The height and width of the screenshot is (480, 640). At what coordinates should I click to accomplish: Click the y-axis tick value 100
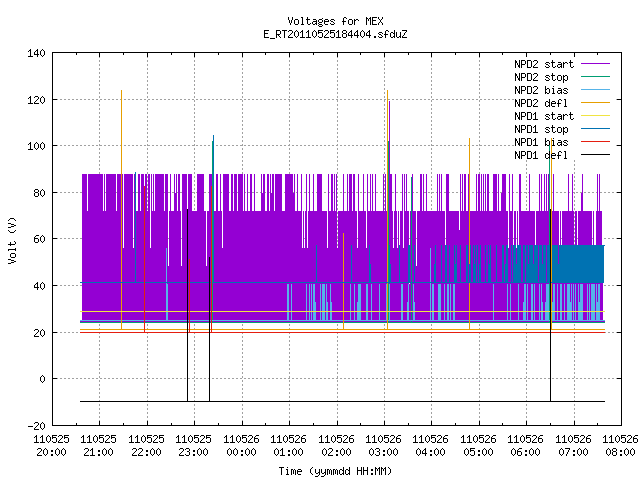tap(36, 146)
